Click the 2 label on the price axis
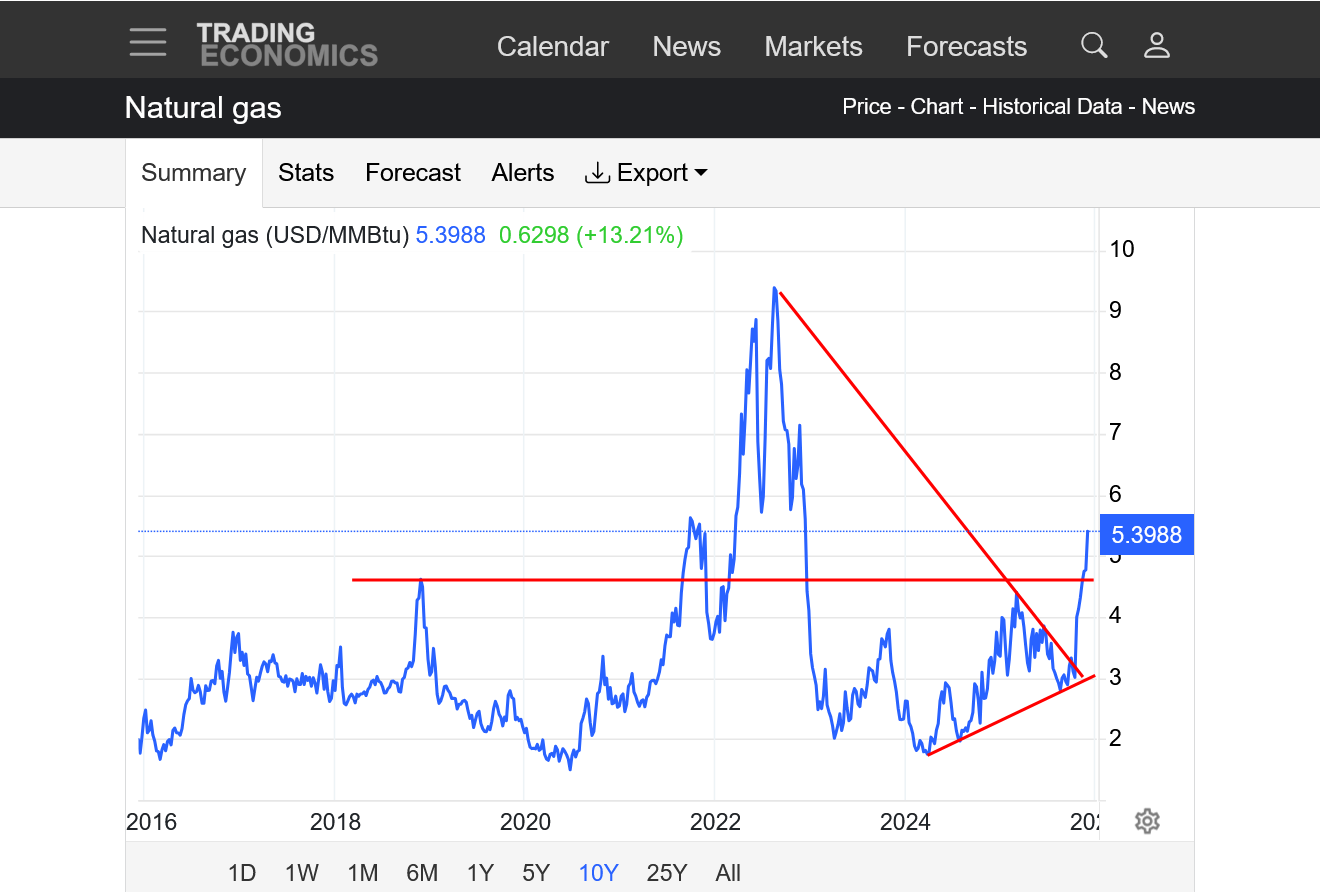 point(1115,739)
